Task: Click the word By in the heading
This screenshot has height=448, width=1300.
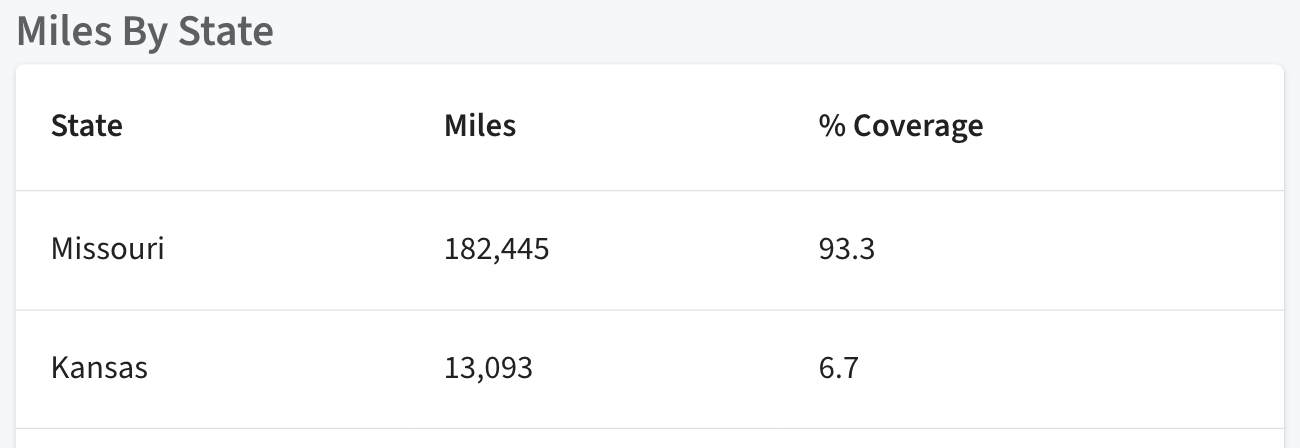Action: (145, 33)
